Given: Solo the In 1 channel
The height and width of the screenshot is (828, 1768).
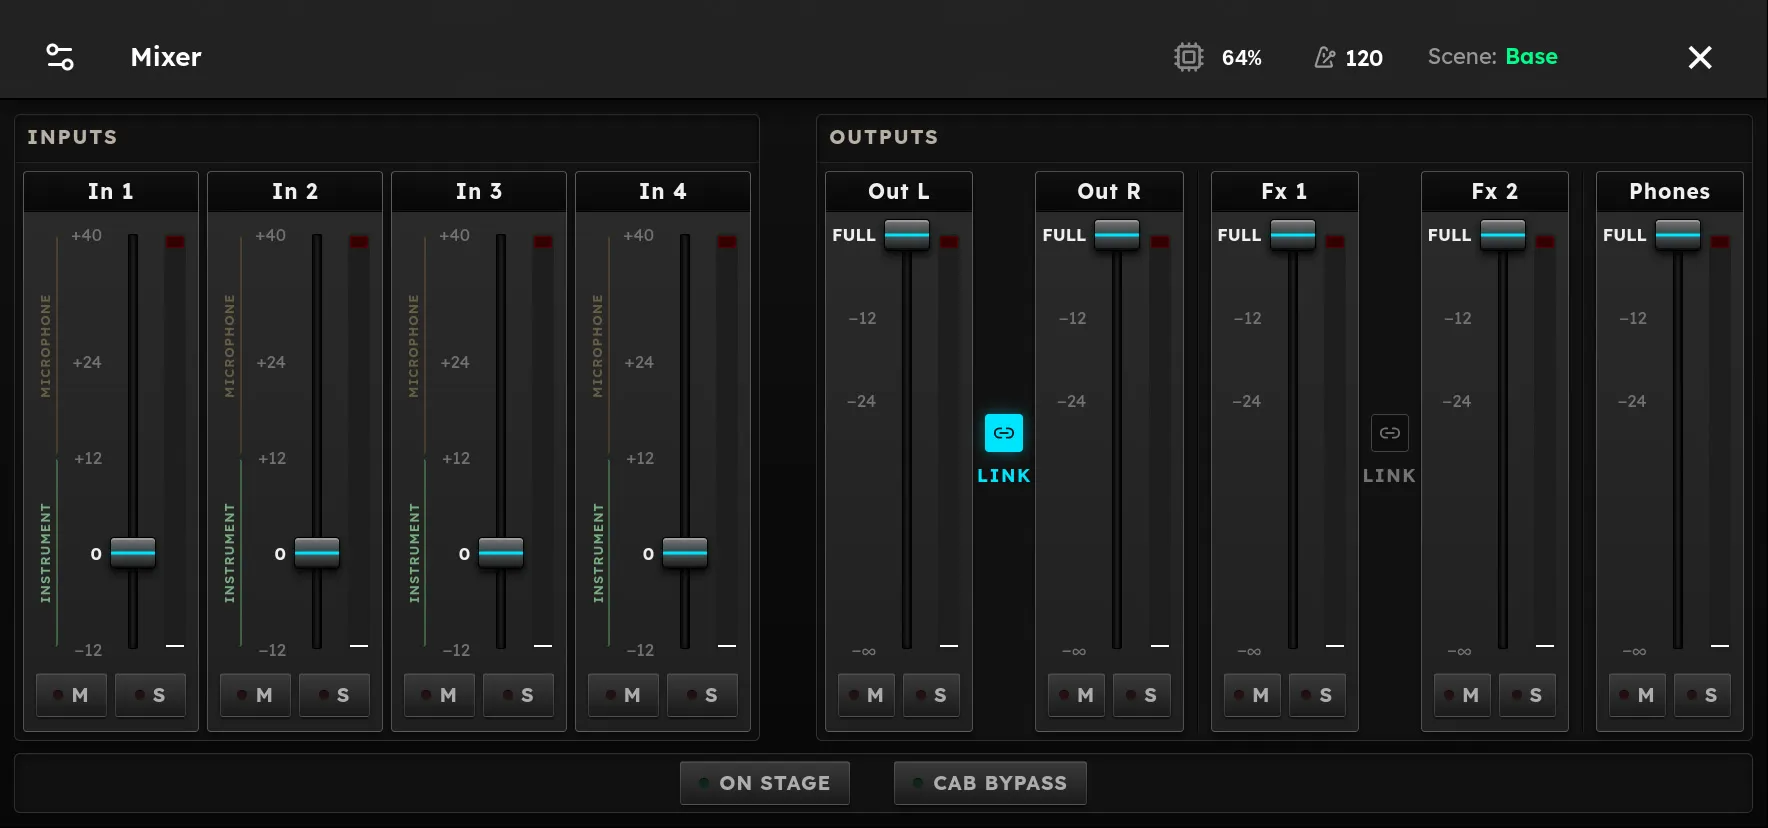Looking at the screenshot, I should point(150,695).
